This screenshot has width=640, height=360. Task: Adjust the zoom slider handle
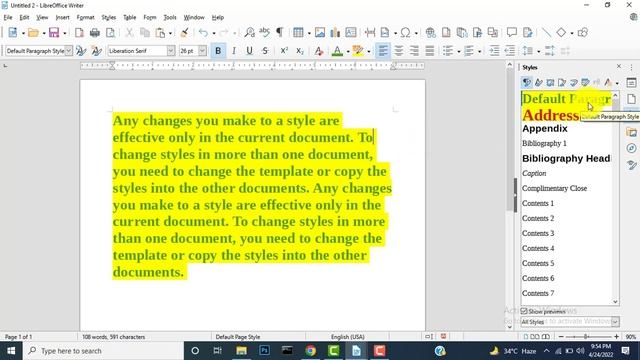(x=586, y=337)
